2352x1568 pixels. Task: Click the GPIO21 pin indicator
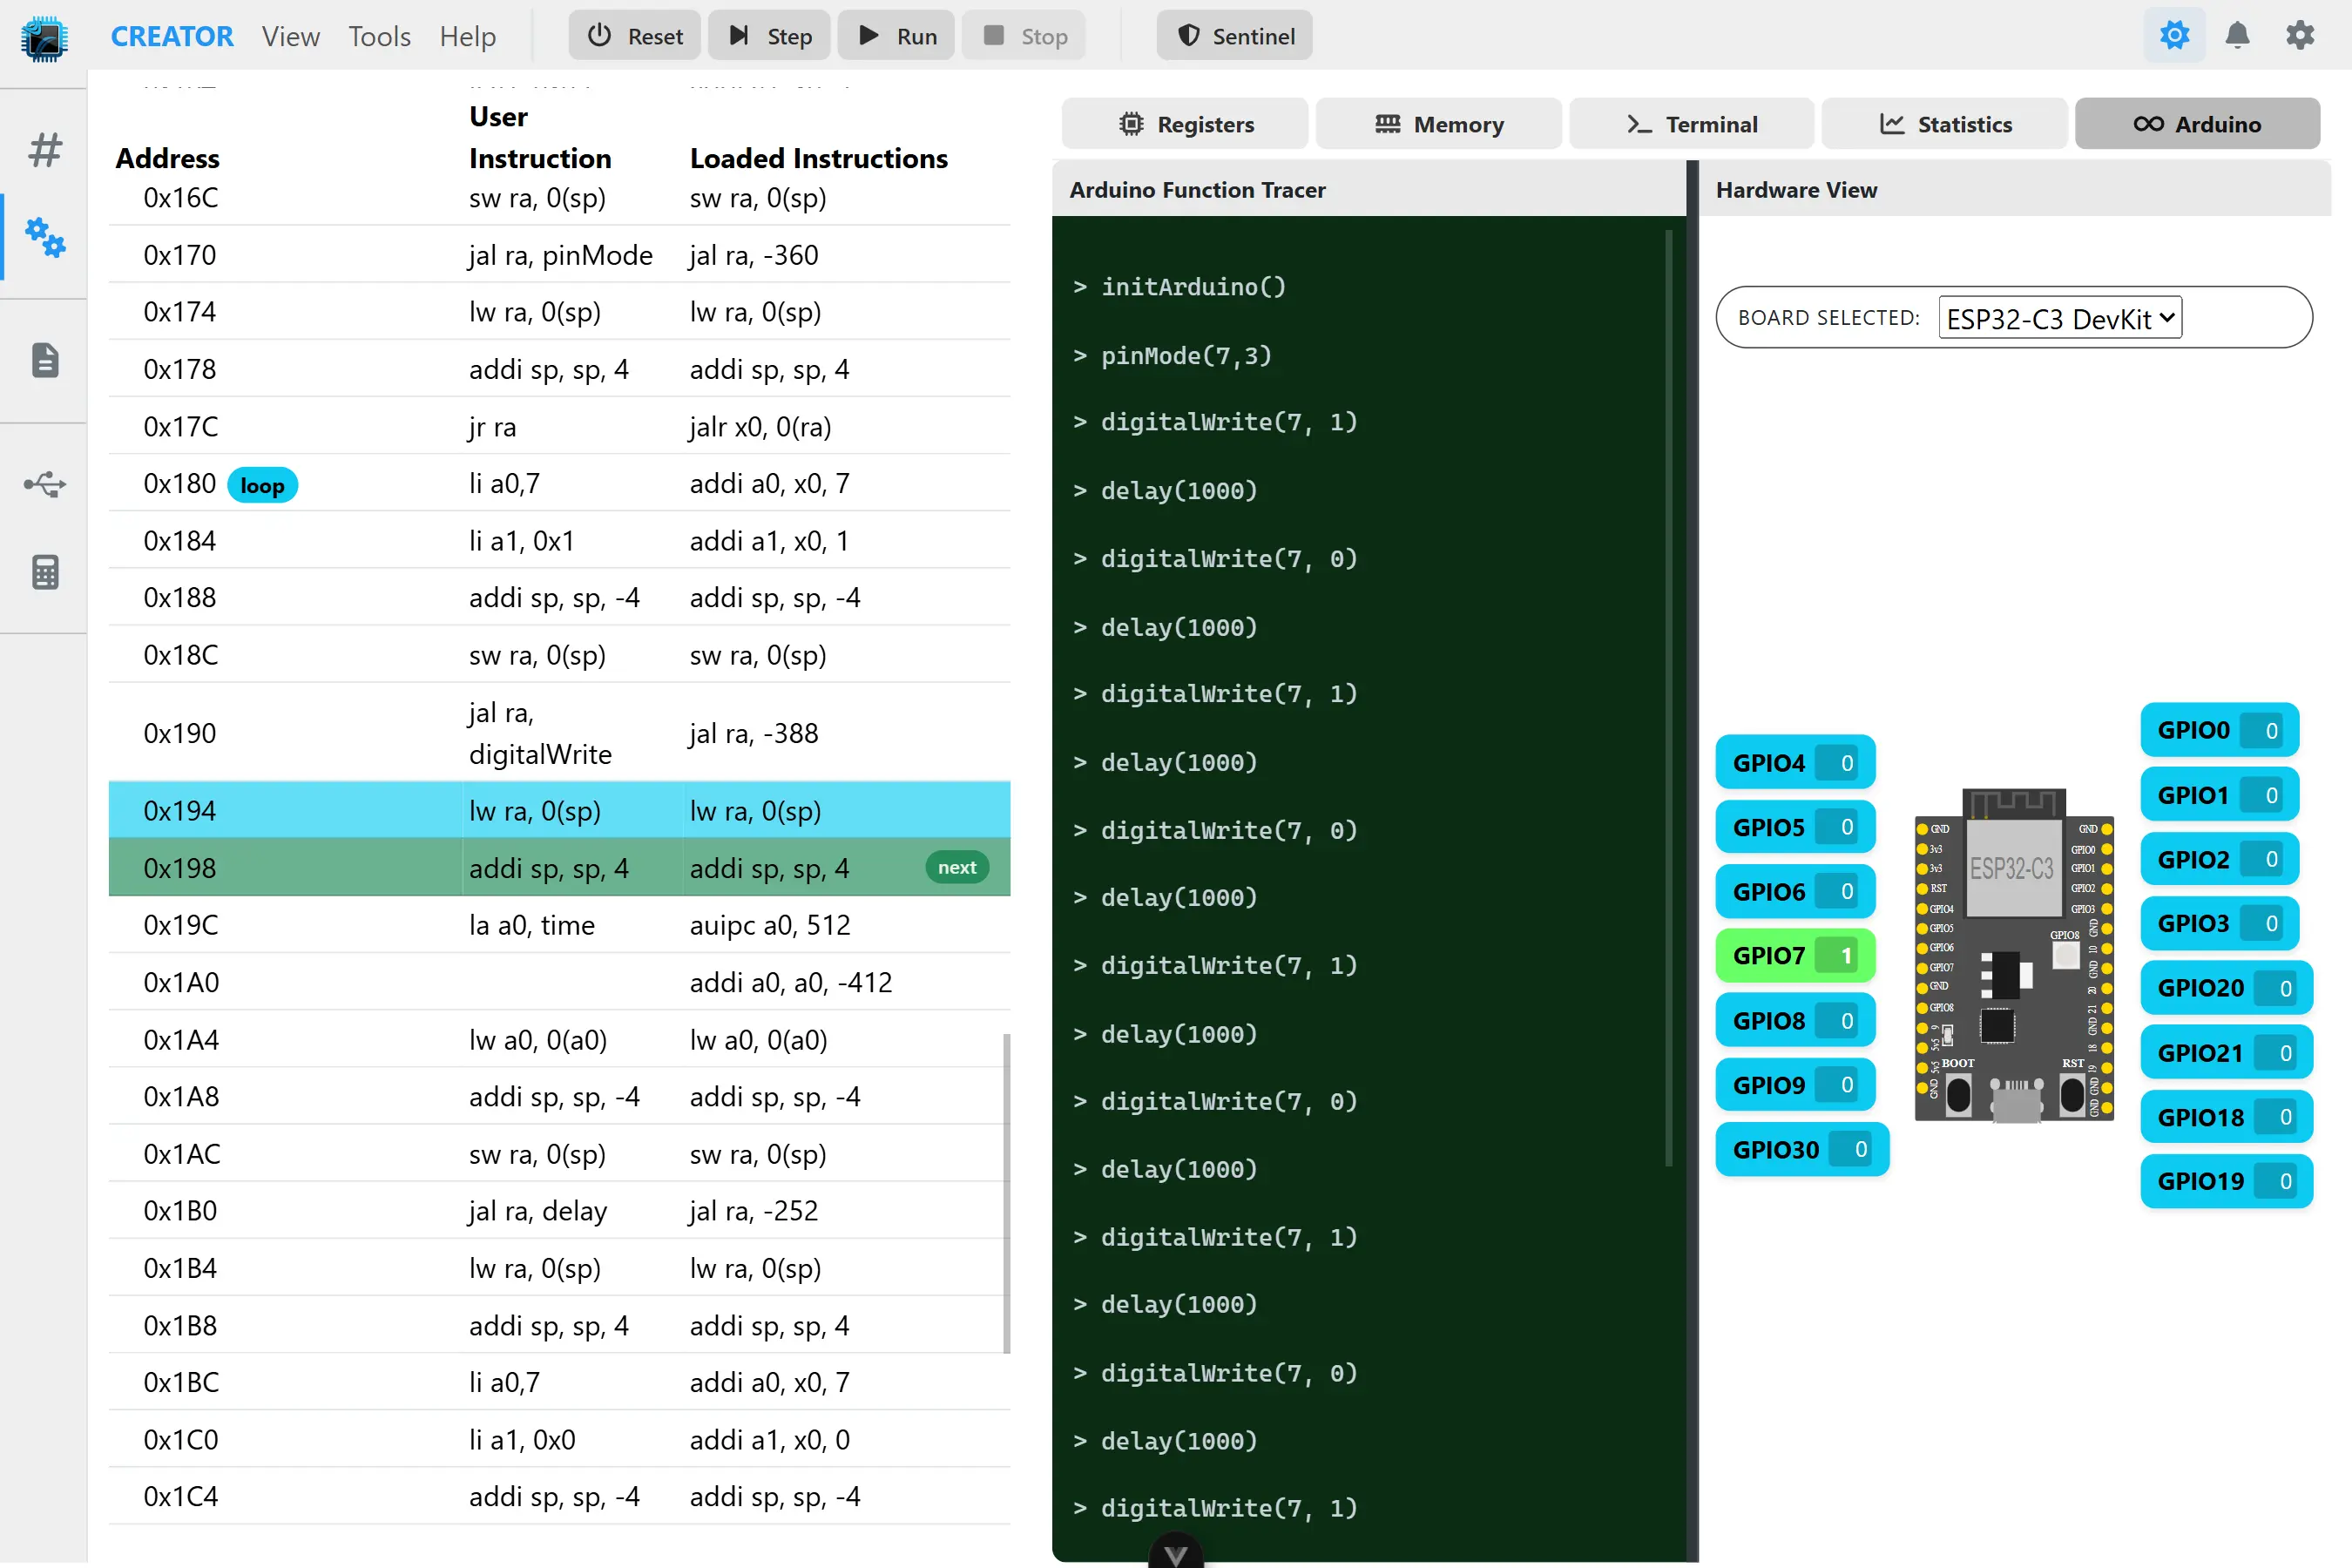click(2227, 1053)
